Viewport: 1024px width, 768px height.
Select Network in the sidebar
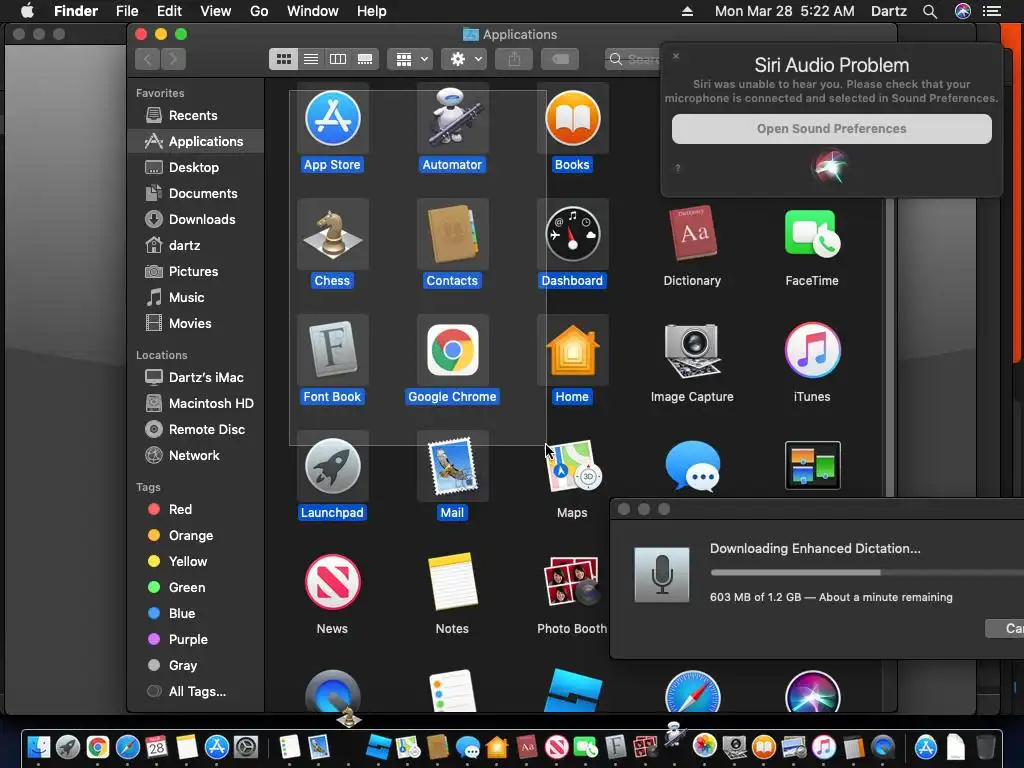196,455
